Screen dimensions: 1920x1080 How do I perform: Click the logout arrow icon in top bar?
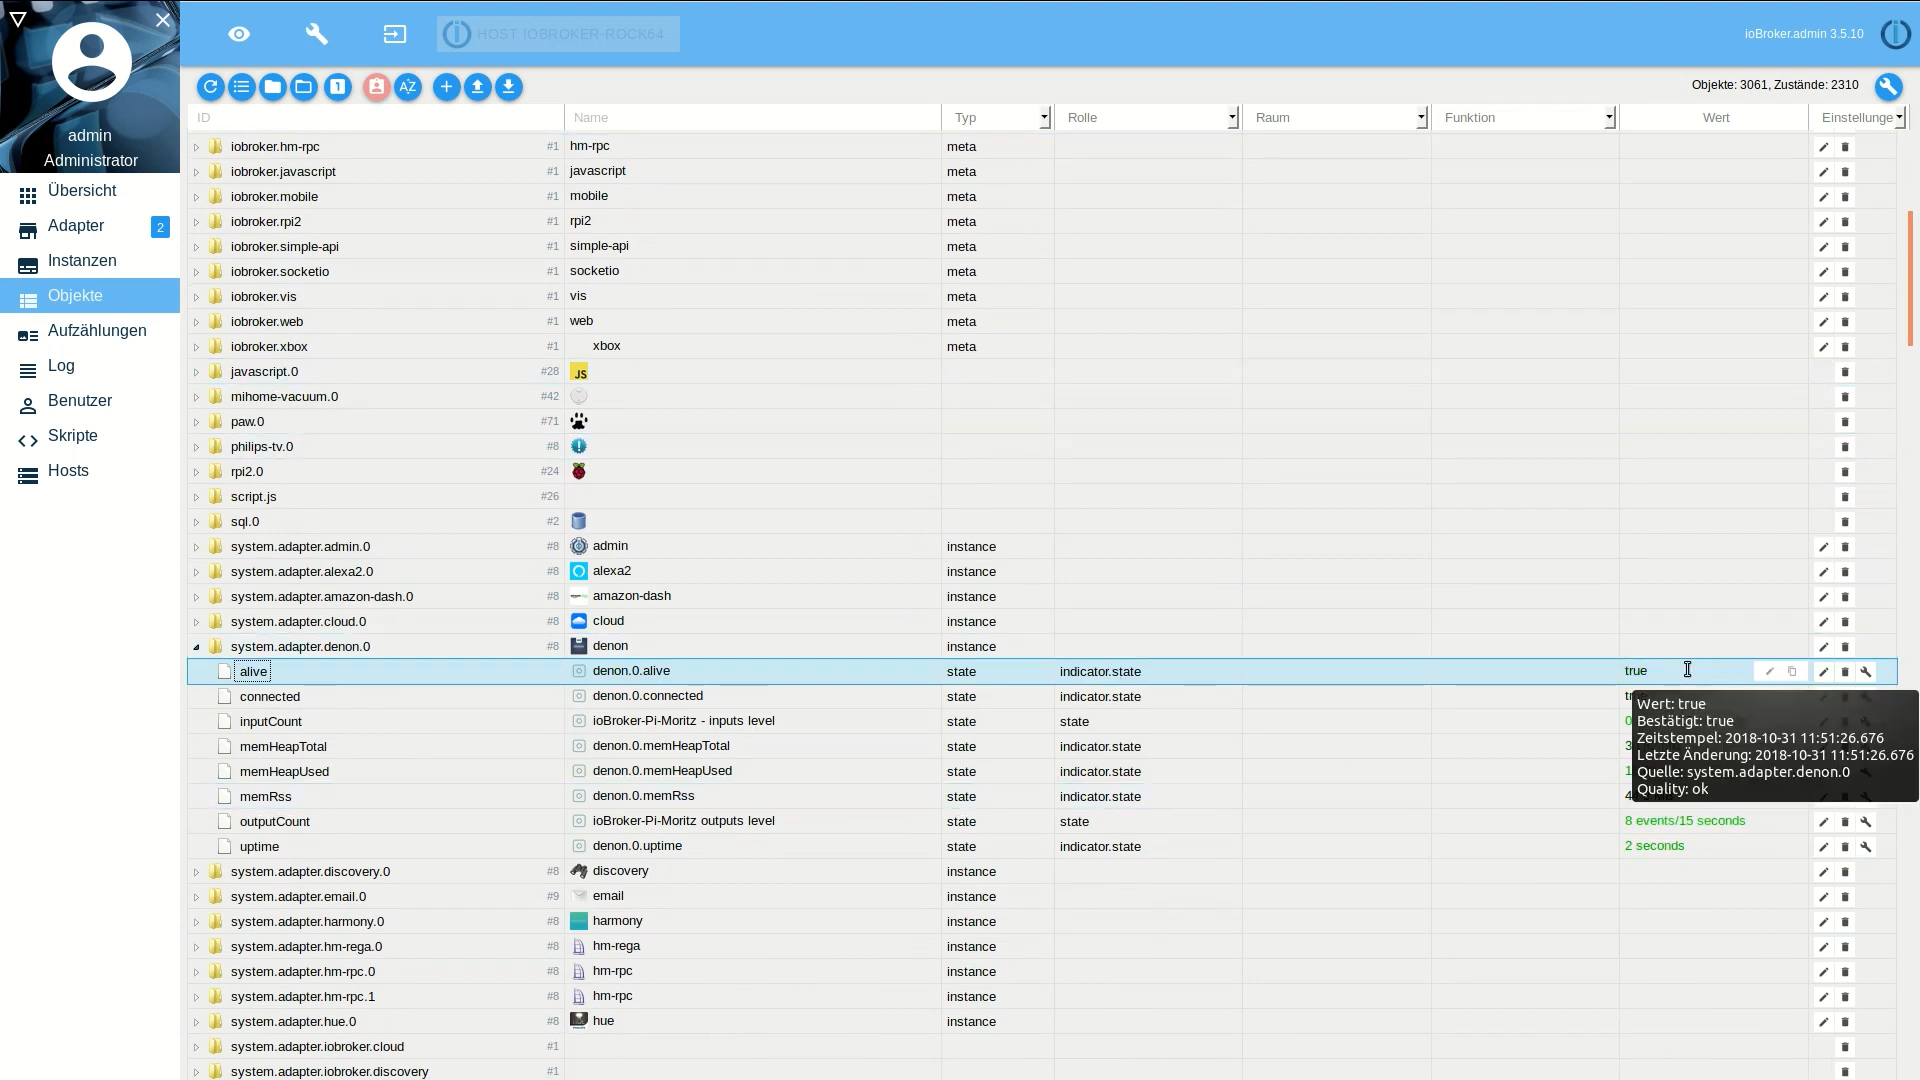[x=395, y=34]
